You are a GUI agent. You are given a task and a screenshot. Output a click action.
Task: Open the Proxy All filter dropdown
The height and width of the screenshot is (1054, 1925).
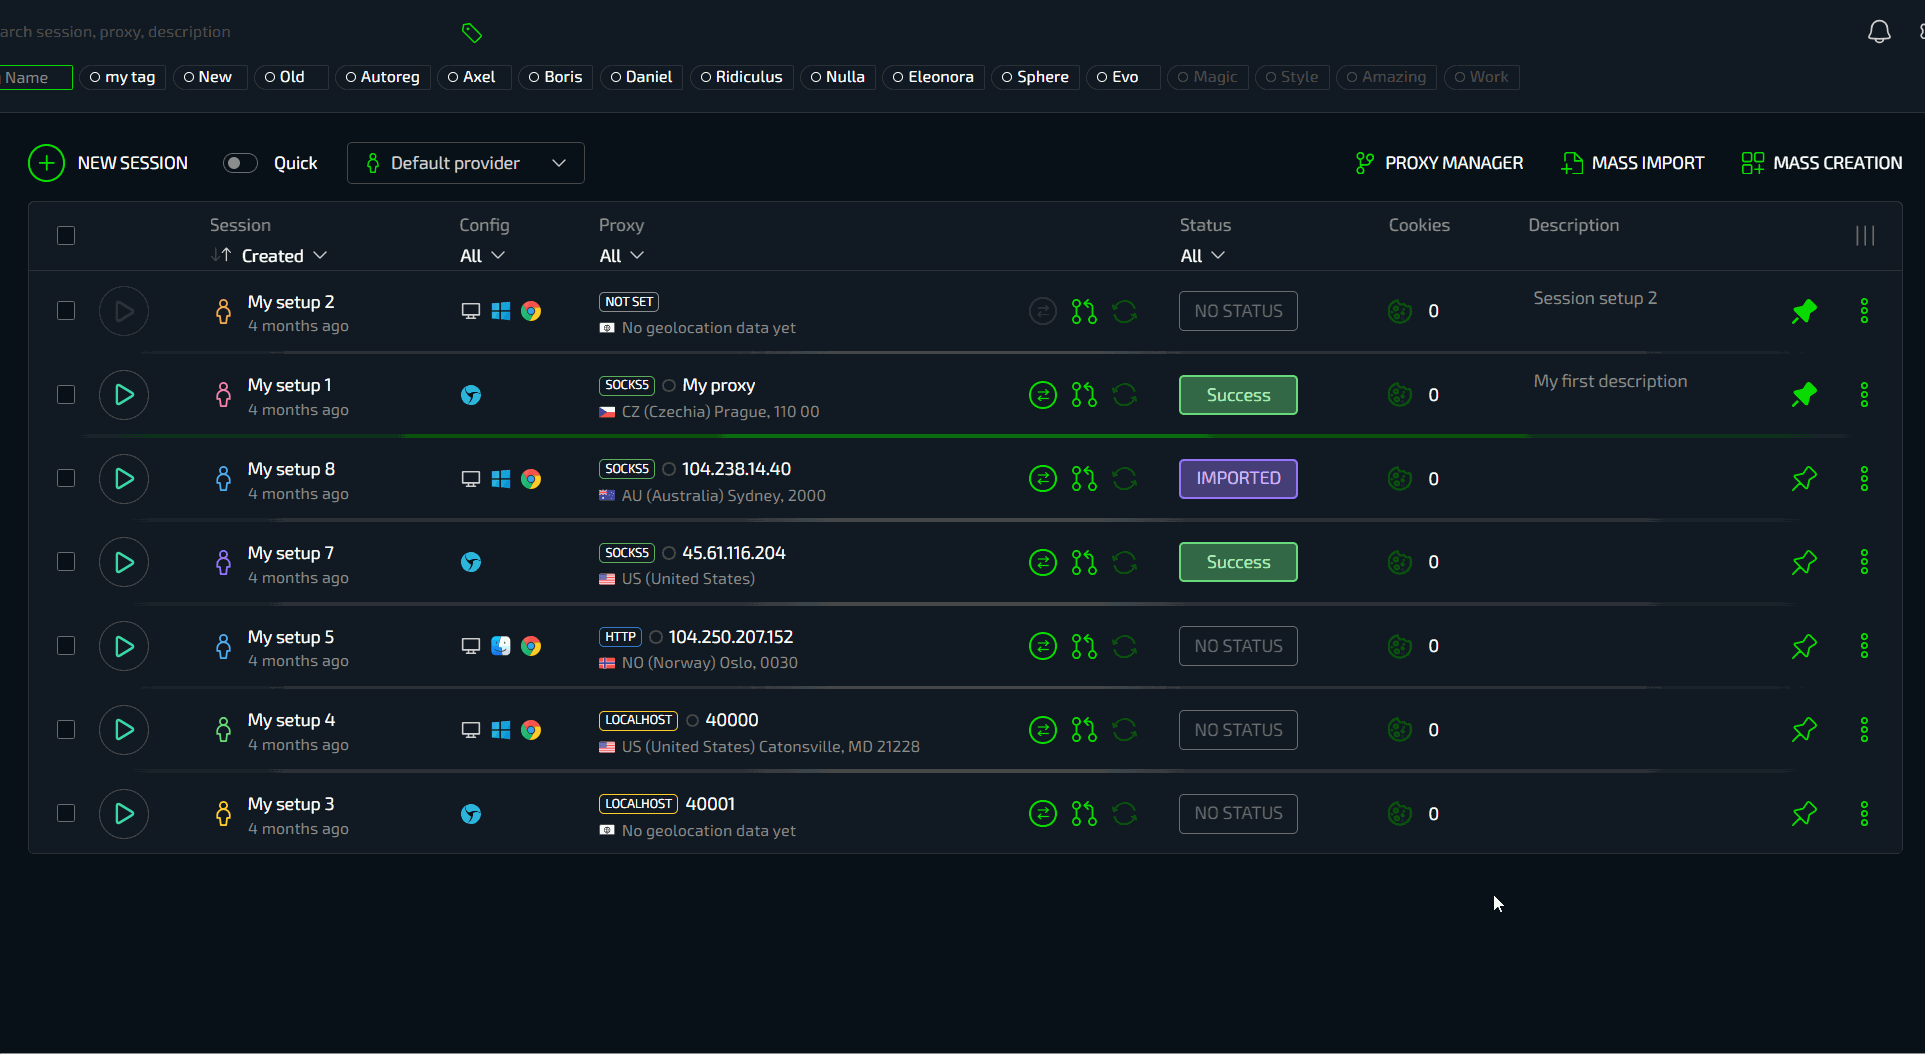[x=621, y=256]
